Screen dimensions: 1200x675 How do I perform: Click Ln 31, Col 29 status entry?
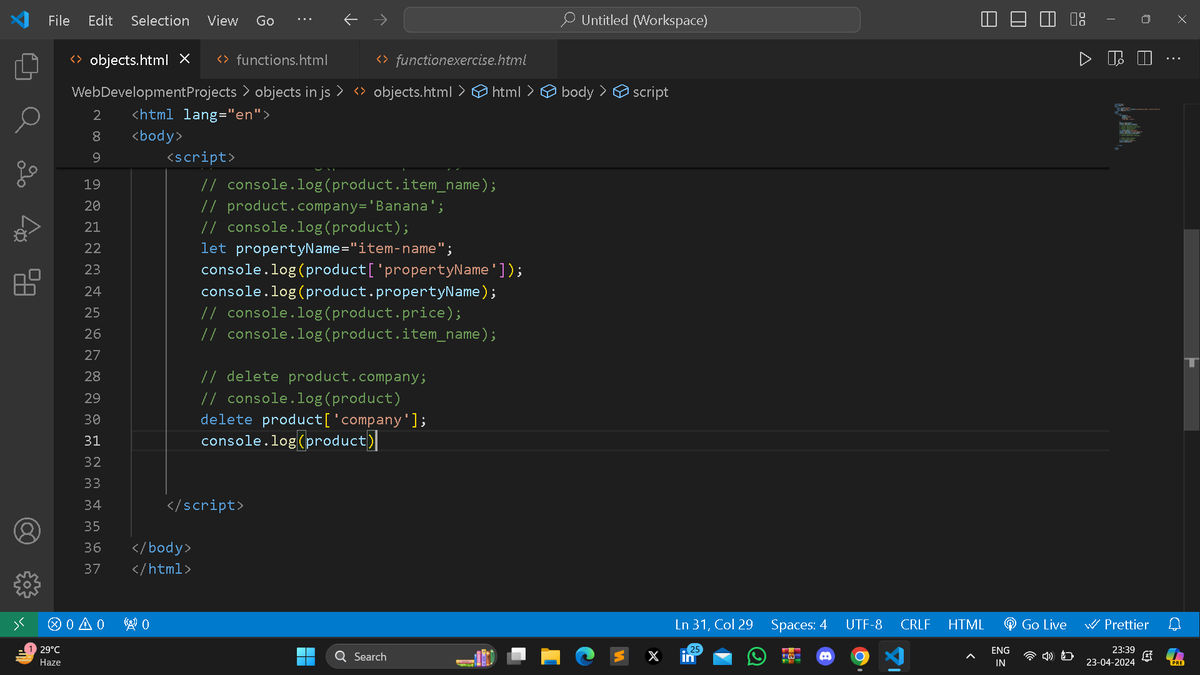coord(714,624)
